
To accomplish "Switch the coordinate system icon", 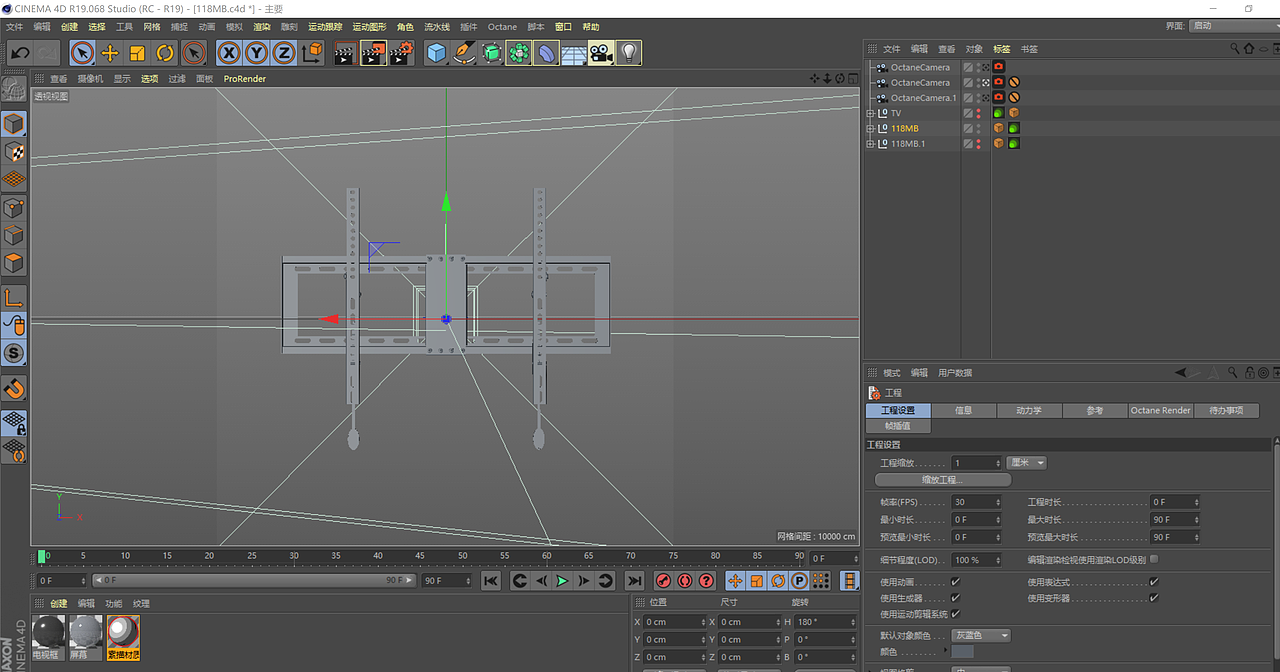I will pyautogui.click(x=312, y=52).
